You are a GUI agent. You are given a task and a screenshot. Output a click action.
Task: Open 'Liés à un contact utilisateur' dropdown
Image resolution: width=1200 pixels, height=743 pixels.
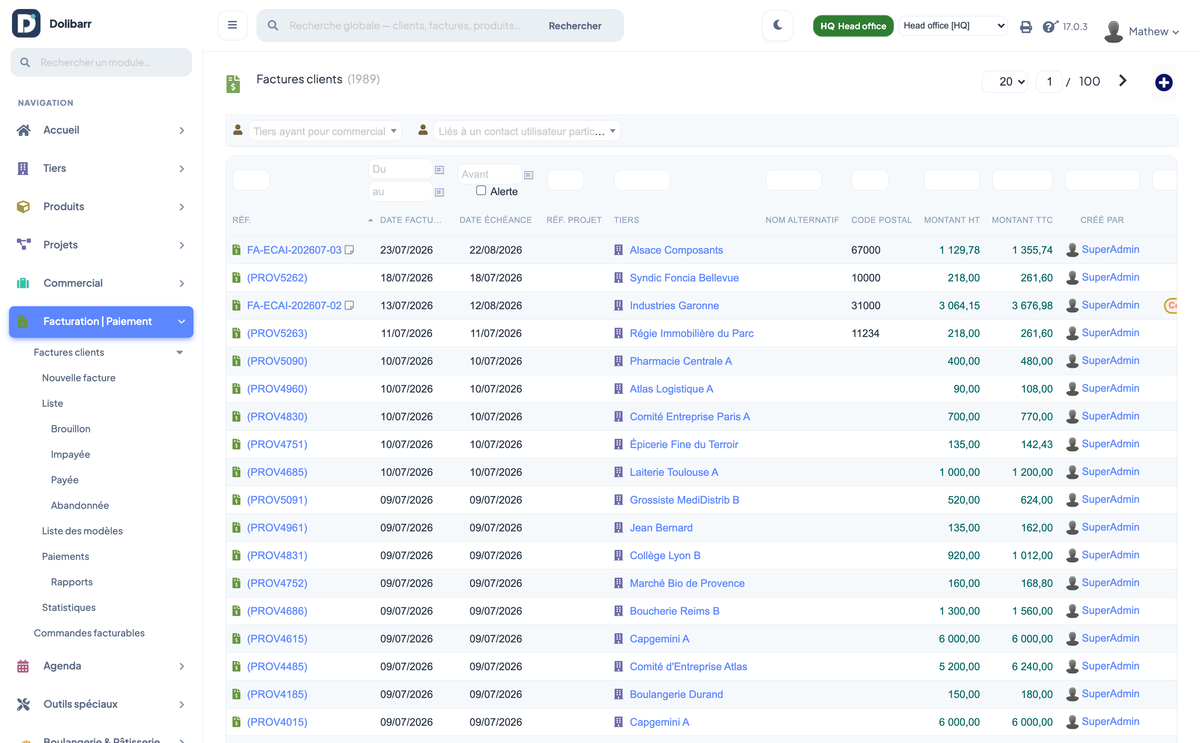coord(527,131)
